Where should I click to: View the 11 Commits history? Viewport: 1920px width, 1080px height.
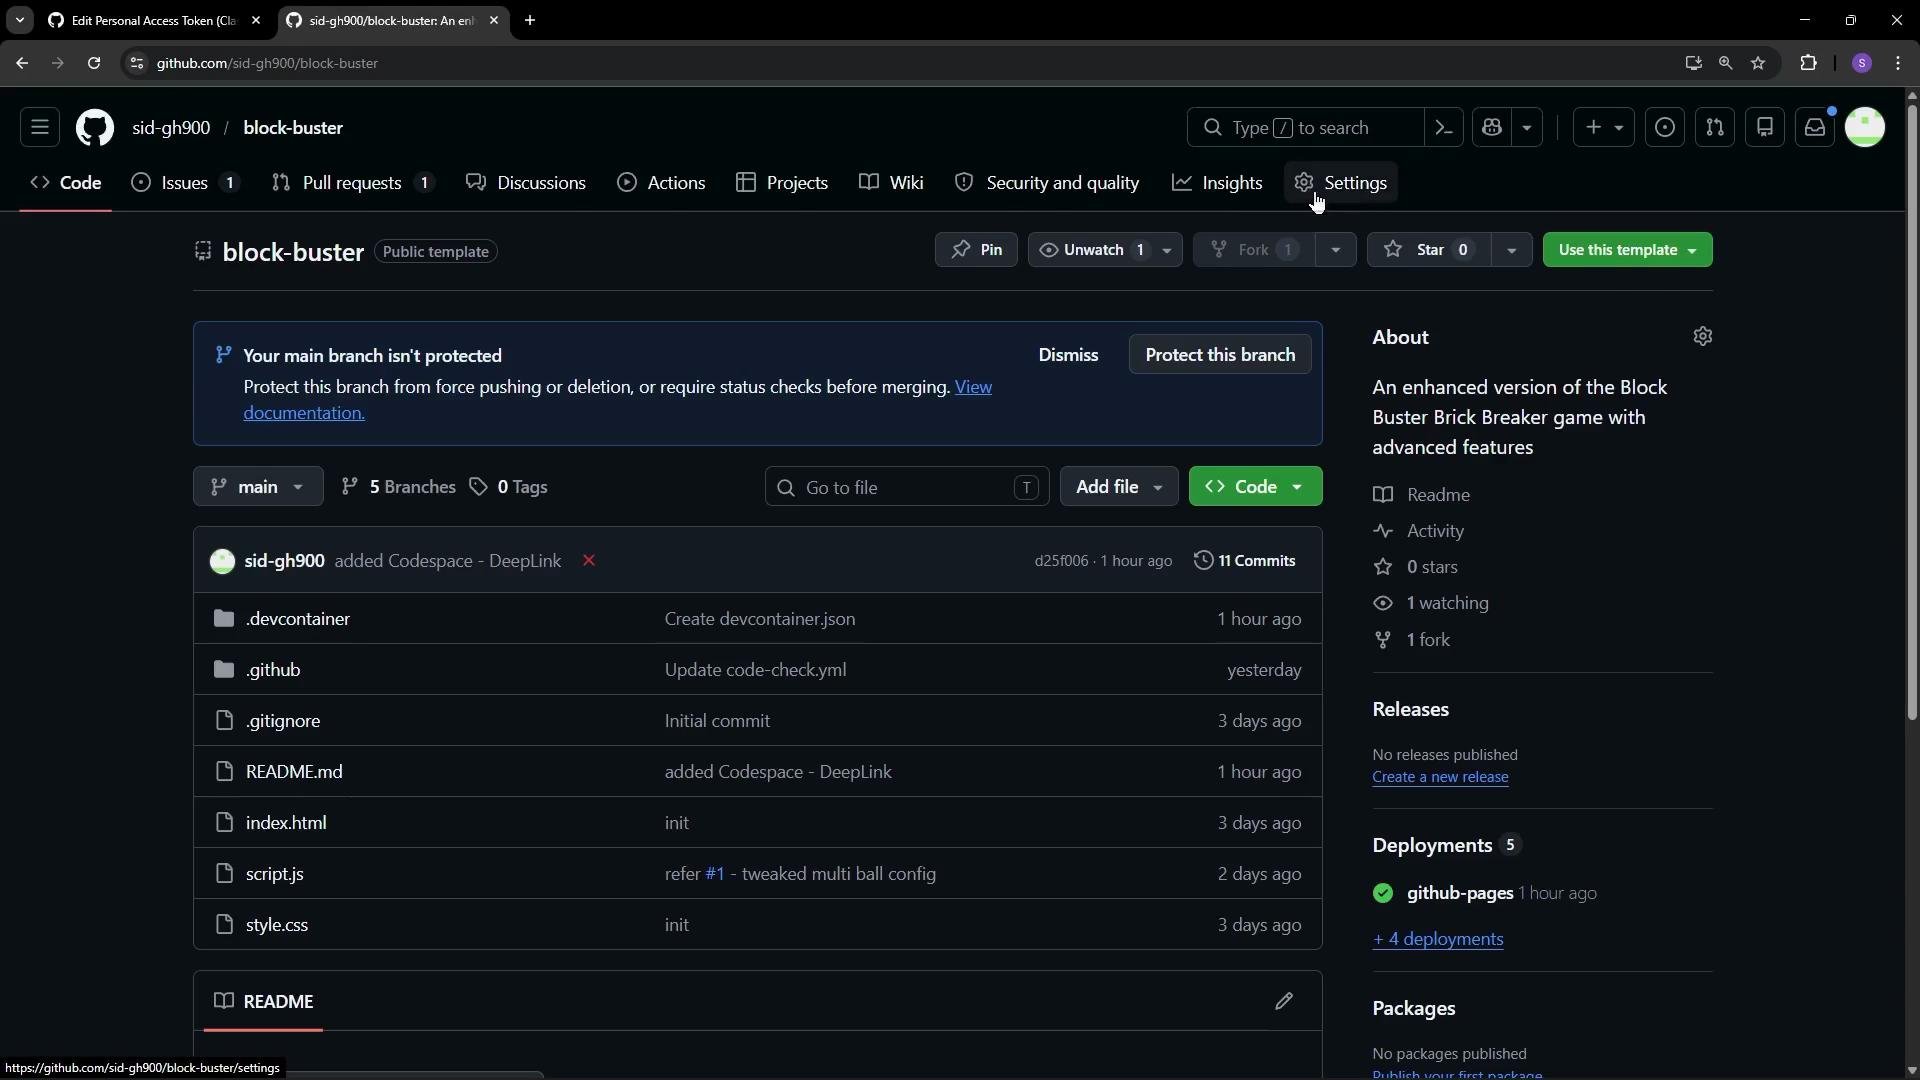pyautogui.click(x=1245, y=561)
